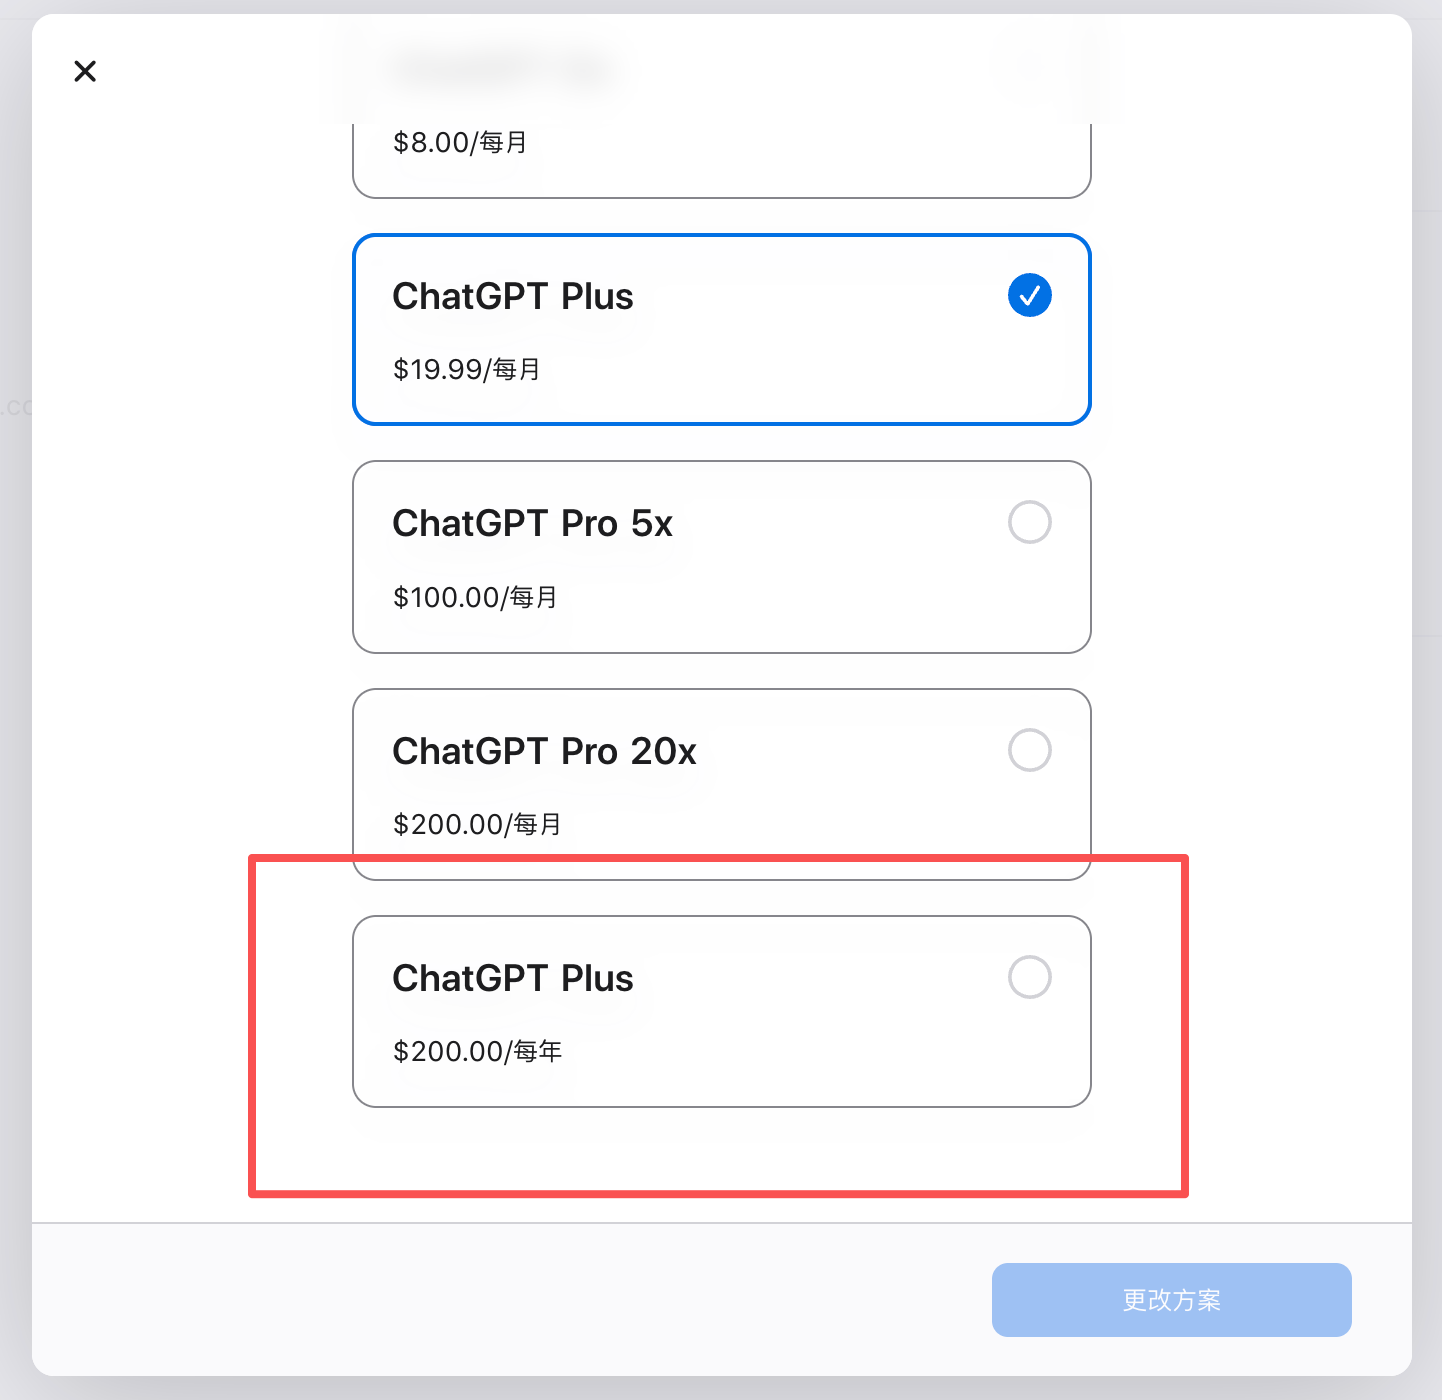Click the ChatGPT Pro 20x title

(x=544, y=751)
